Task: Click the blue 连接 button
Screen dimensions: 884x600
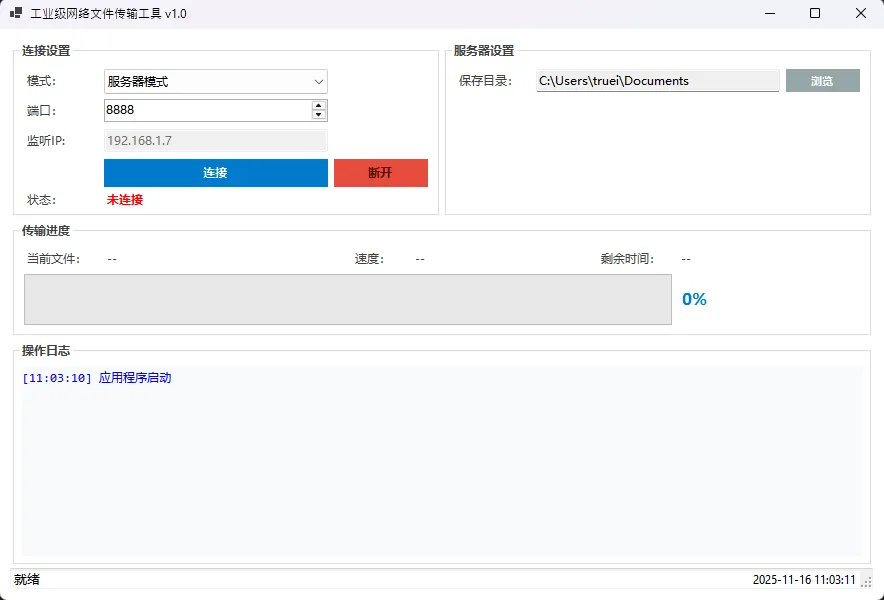Action: pyautogui.click(x=215, y=173)
